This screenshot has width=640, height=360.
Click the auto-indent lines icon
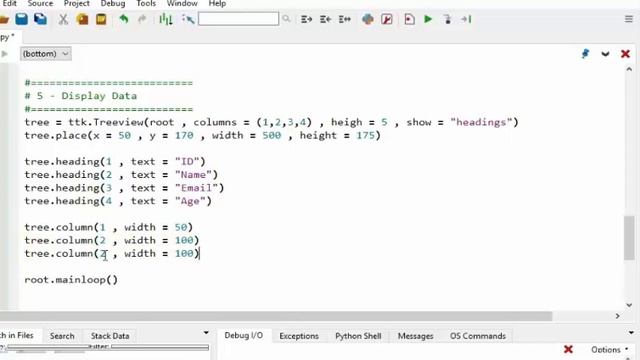pyautogui.click(x=344, y=19)
